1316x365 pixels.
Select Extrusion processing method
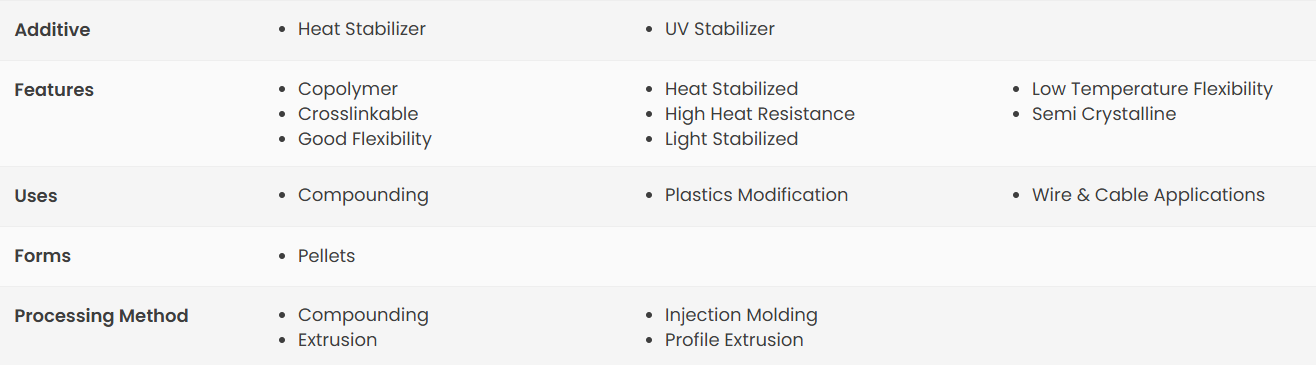[337, 340]
